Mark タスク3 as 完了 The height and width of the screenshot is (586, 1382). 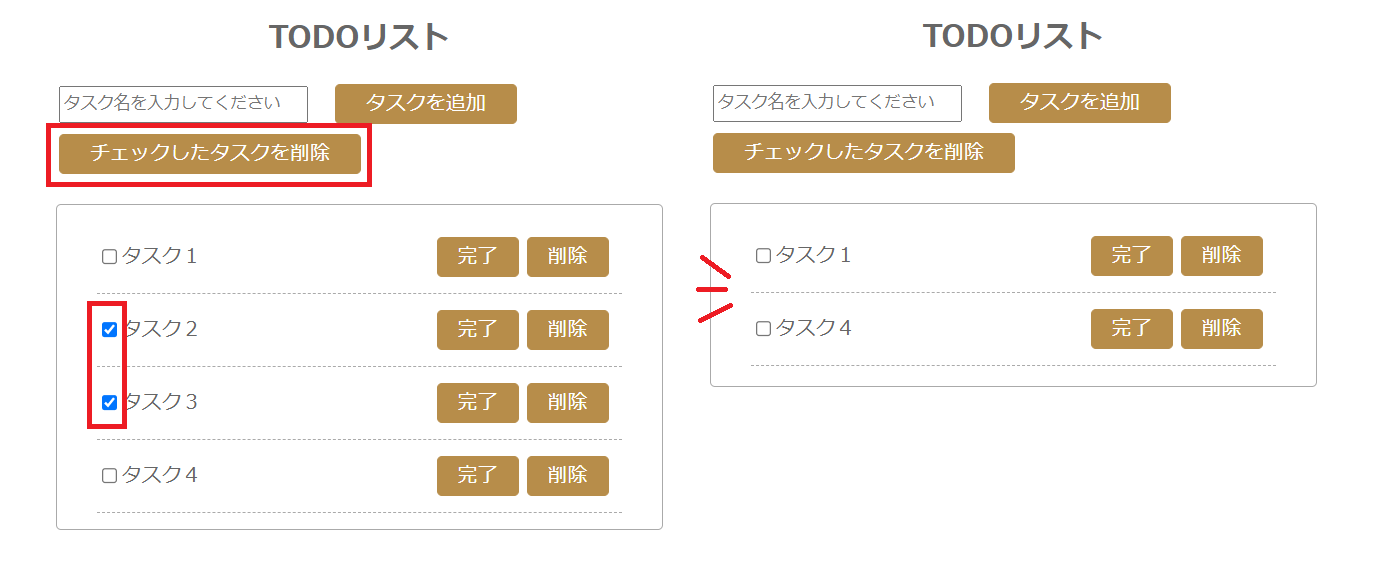(x=477, y=402)
